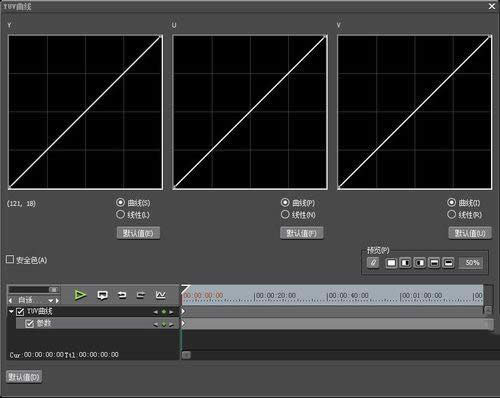The image size is (500, 398).
Task: Click the Cur: 00:00:00:00 timecode
Action: (x=37, y=355)
